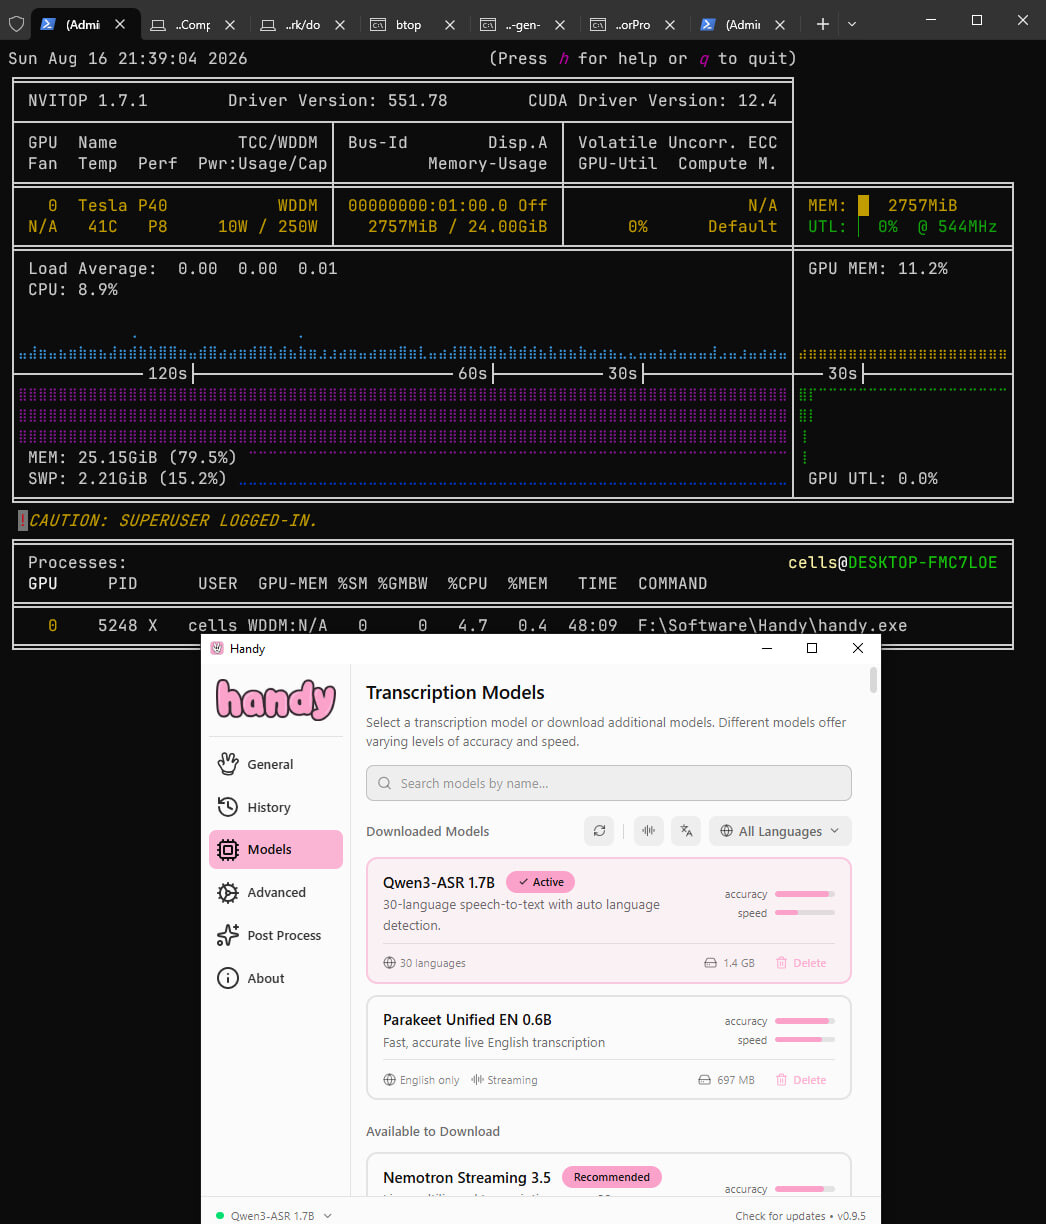Click the 2757MiB / 24.00GiB memory usage

[x=458, y=226]
